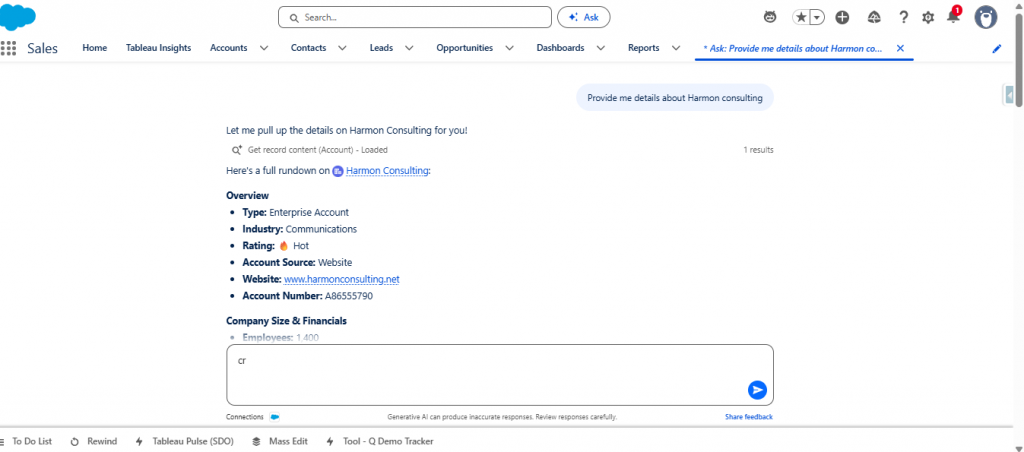Open the Reports tab
The image size is (1024, 452).
(644, 48)
